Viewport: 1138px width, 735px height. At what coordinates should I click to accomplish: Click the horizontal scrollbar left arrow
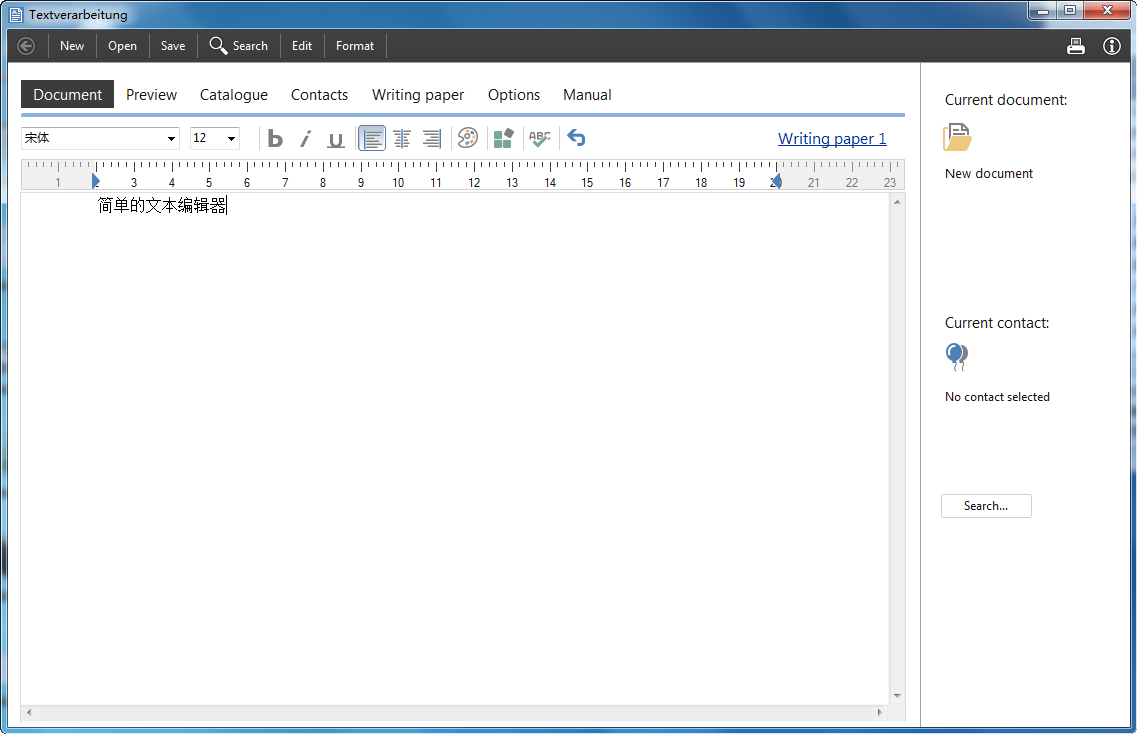(x=28, y=713)
